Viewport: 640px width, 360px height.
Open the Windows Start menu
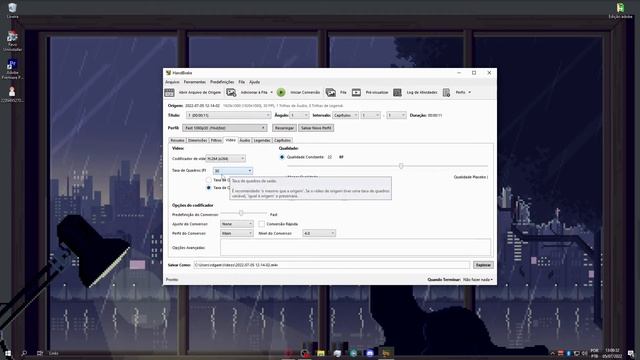[7, 353]
